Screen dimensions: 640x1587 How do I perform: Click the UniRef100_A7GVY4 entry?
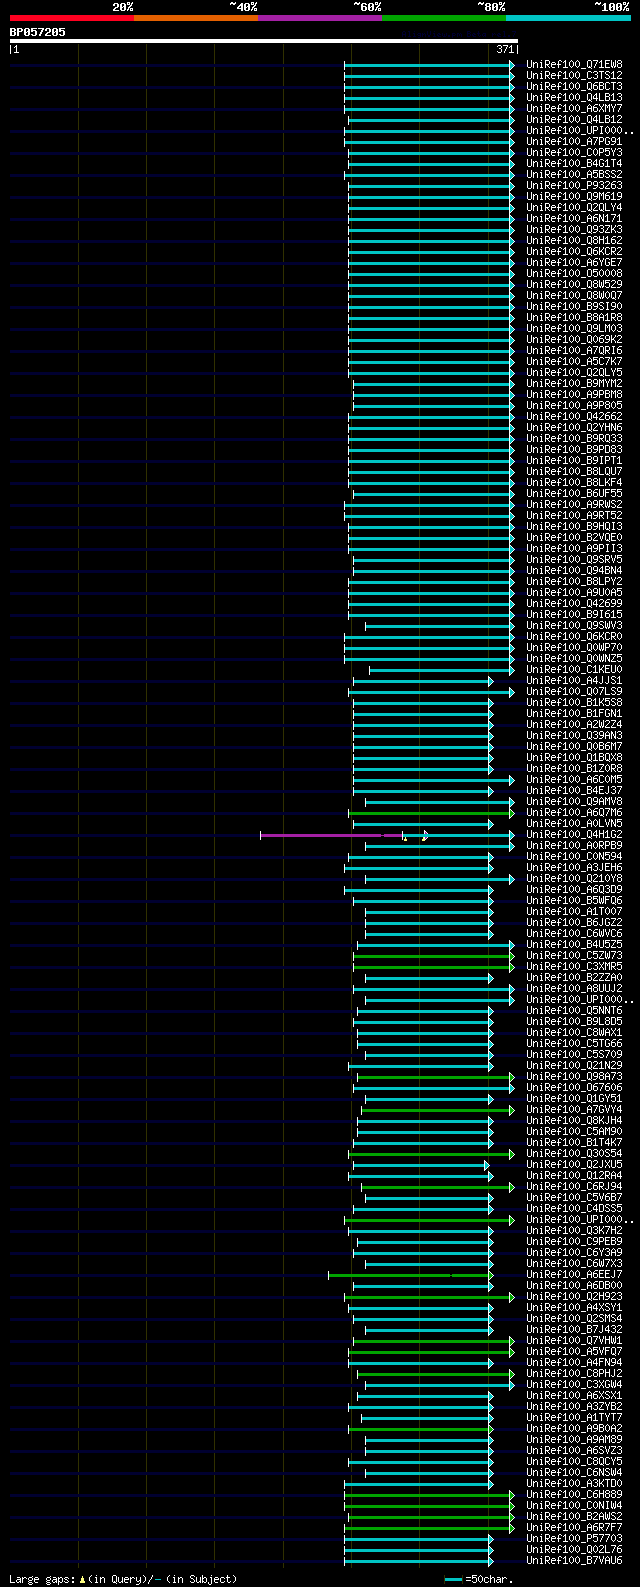574,1109
